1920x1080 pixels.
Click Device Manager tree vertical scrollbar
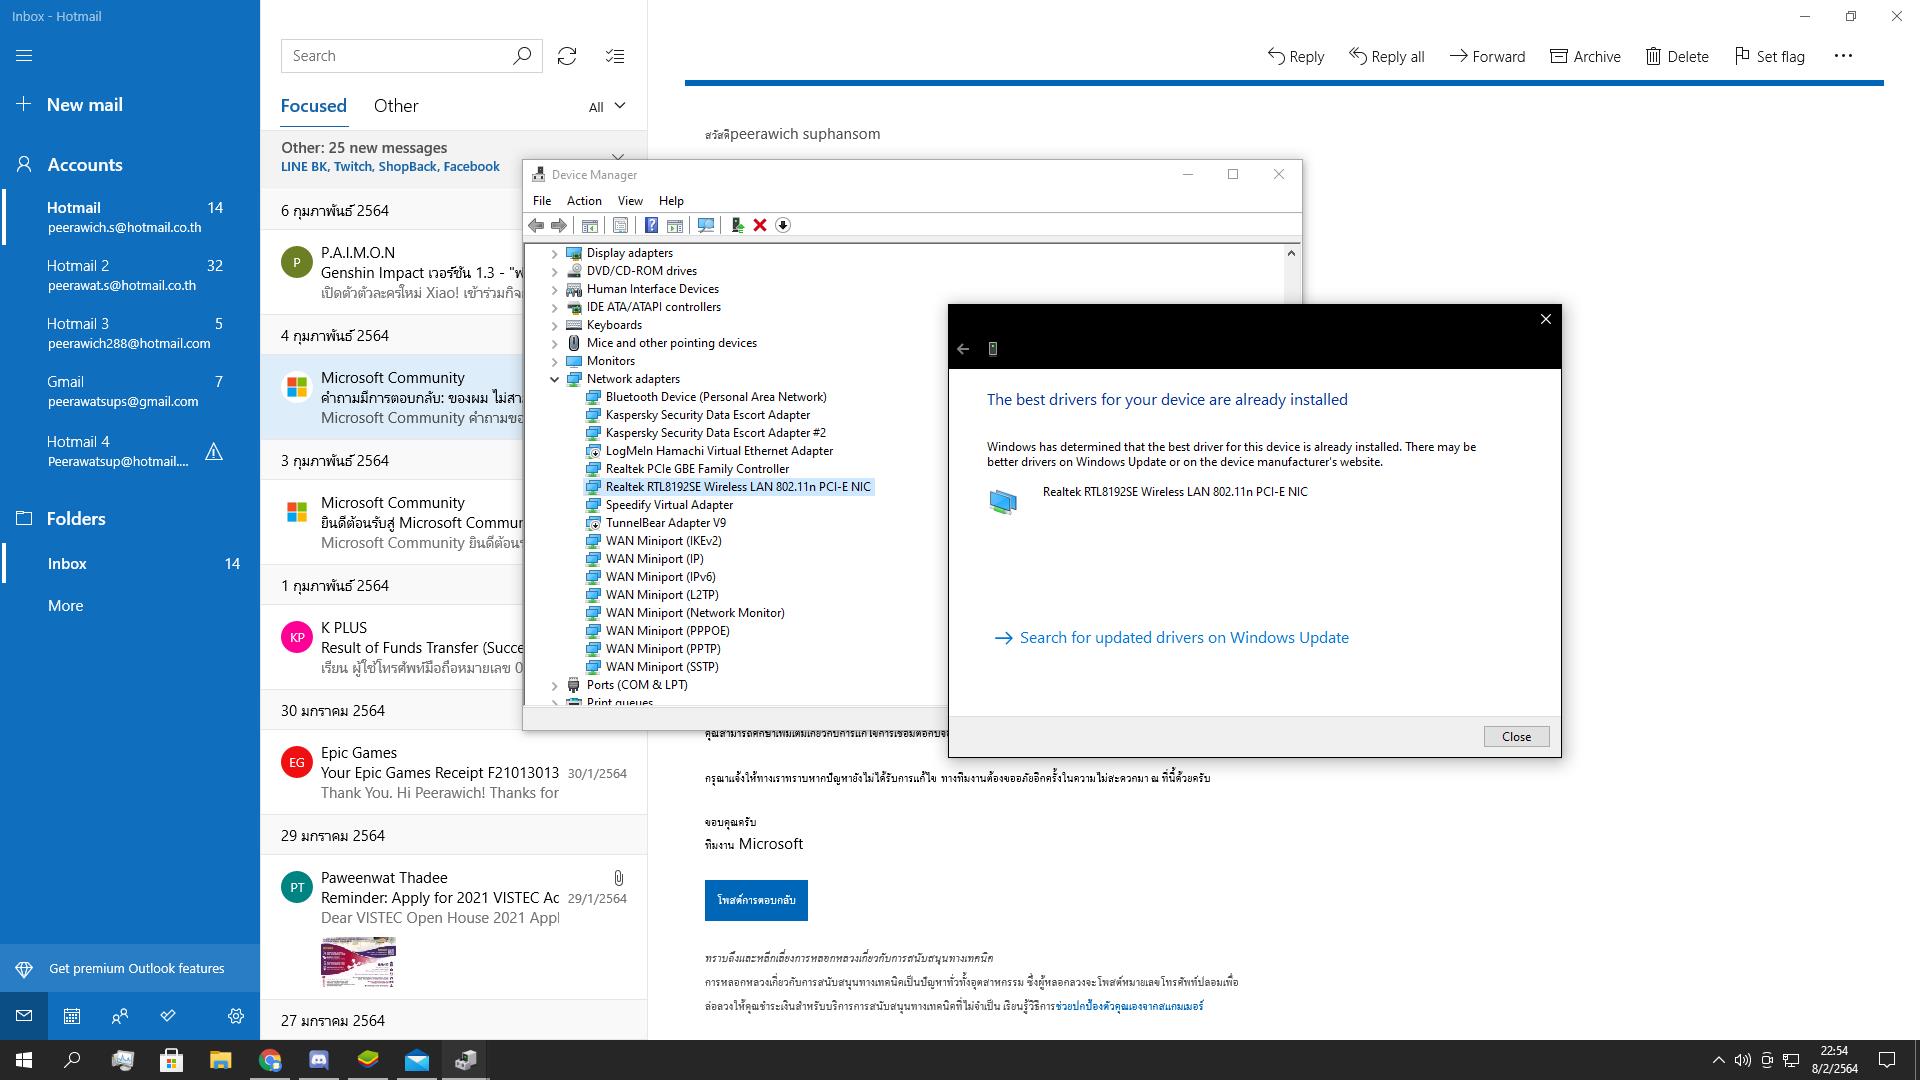point(1291,280)
